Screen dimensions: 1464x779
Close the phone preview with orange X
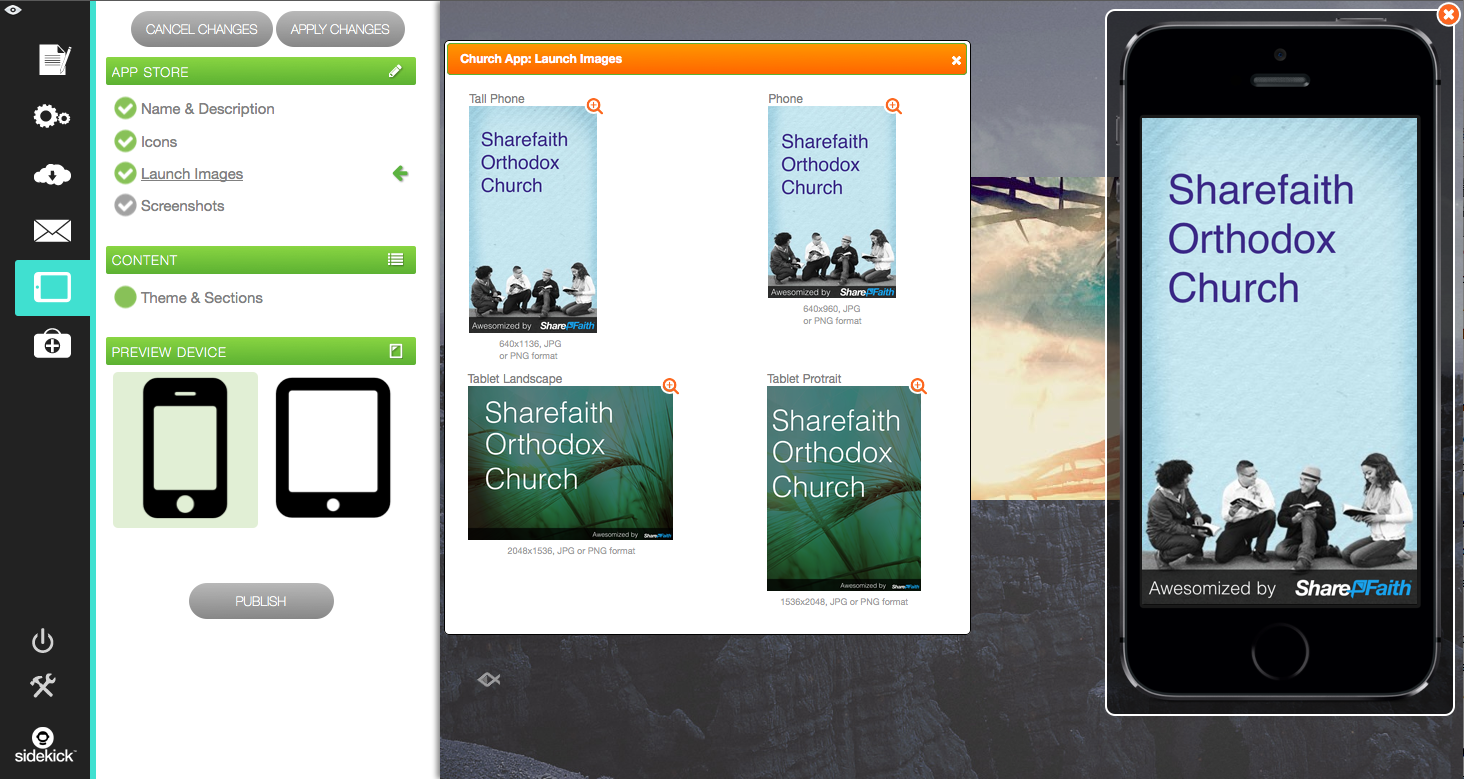pos(1448,14)
